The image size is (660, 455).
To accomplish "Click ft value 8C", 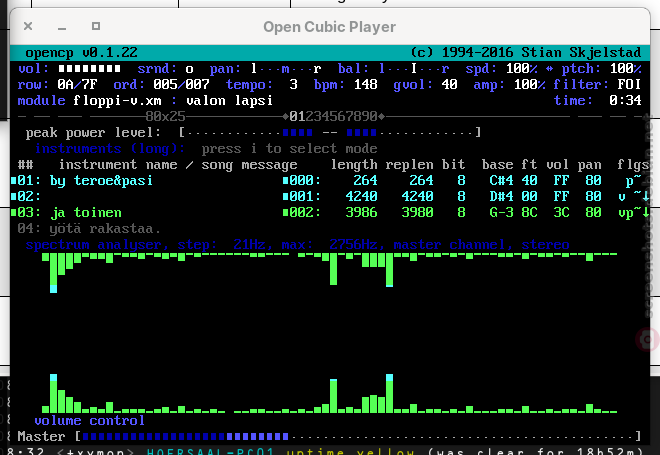I will 529,212.
